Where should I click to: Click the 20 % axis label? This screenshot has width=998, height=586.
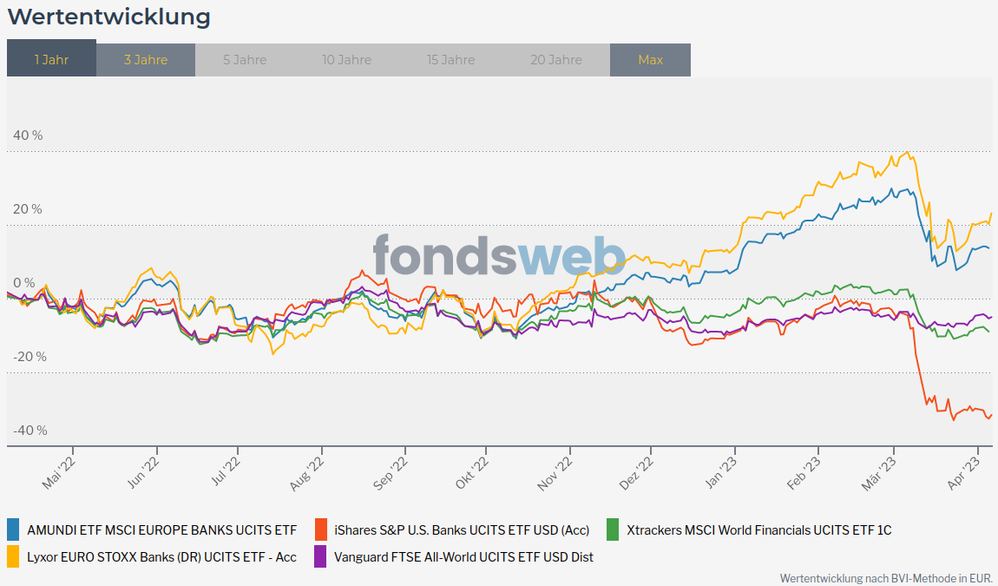28,209
